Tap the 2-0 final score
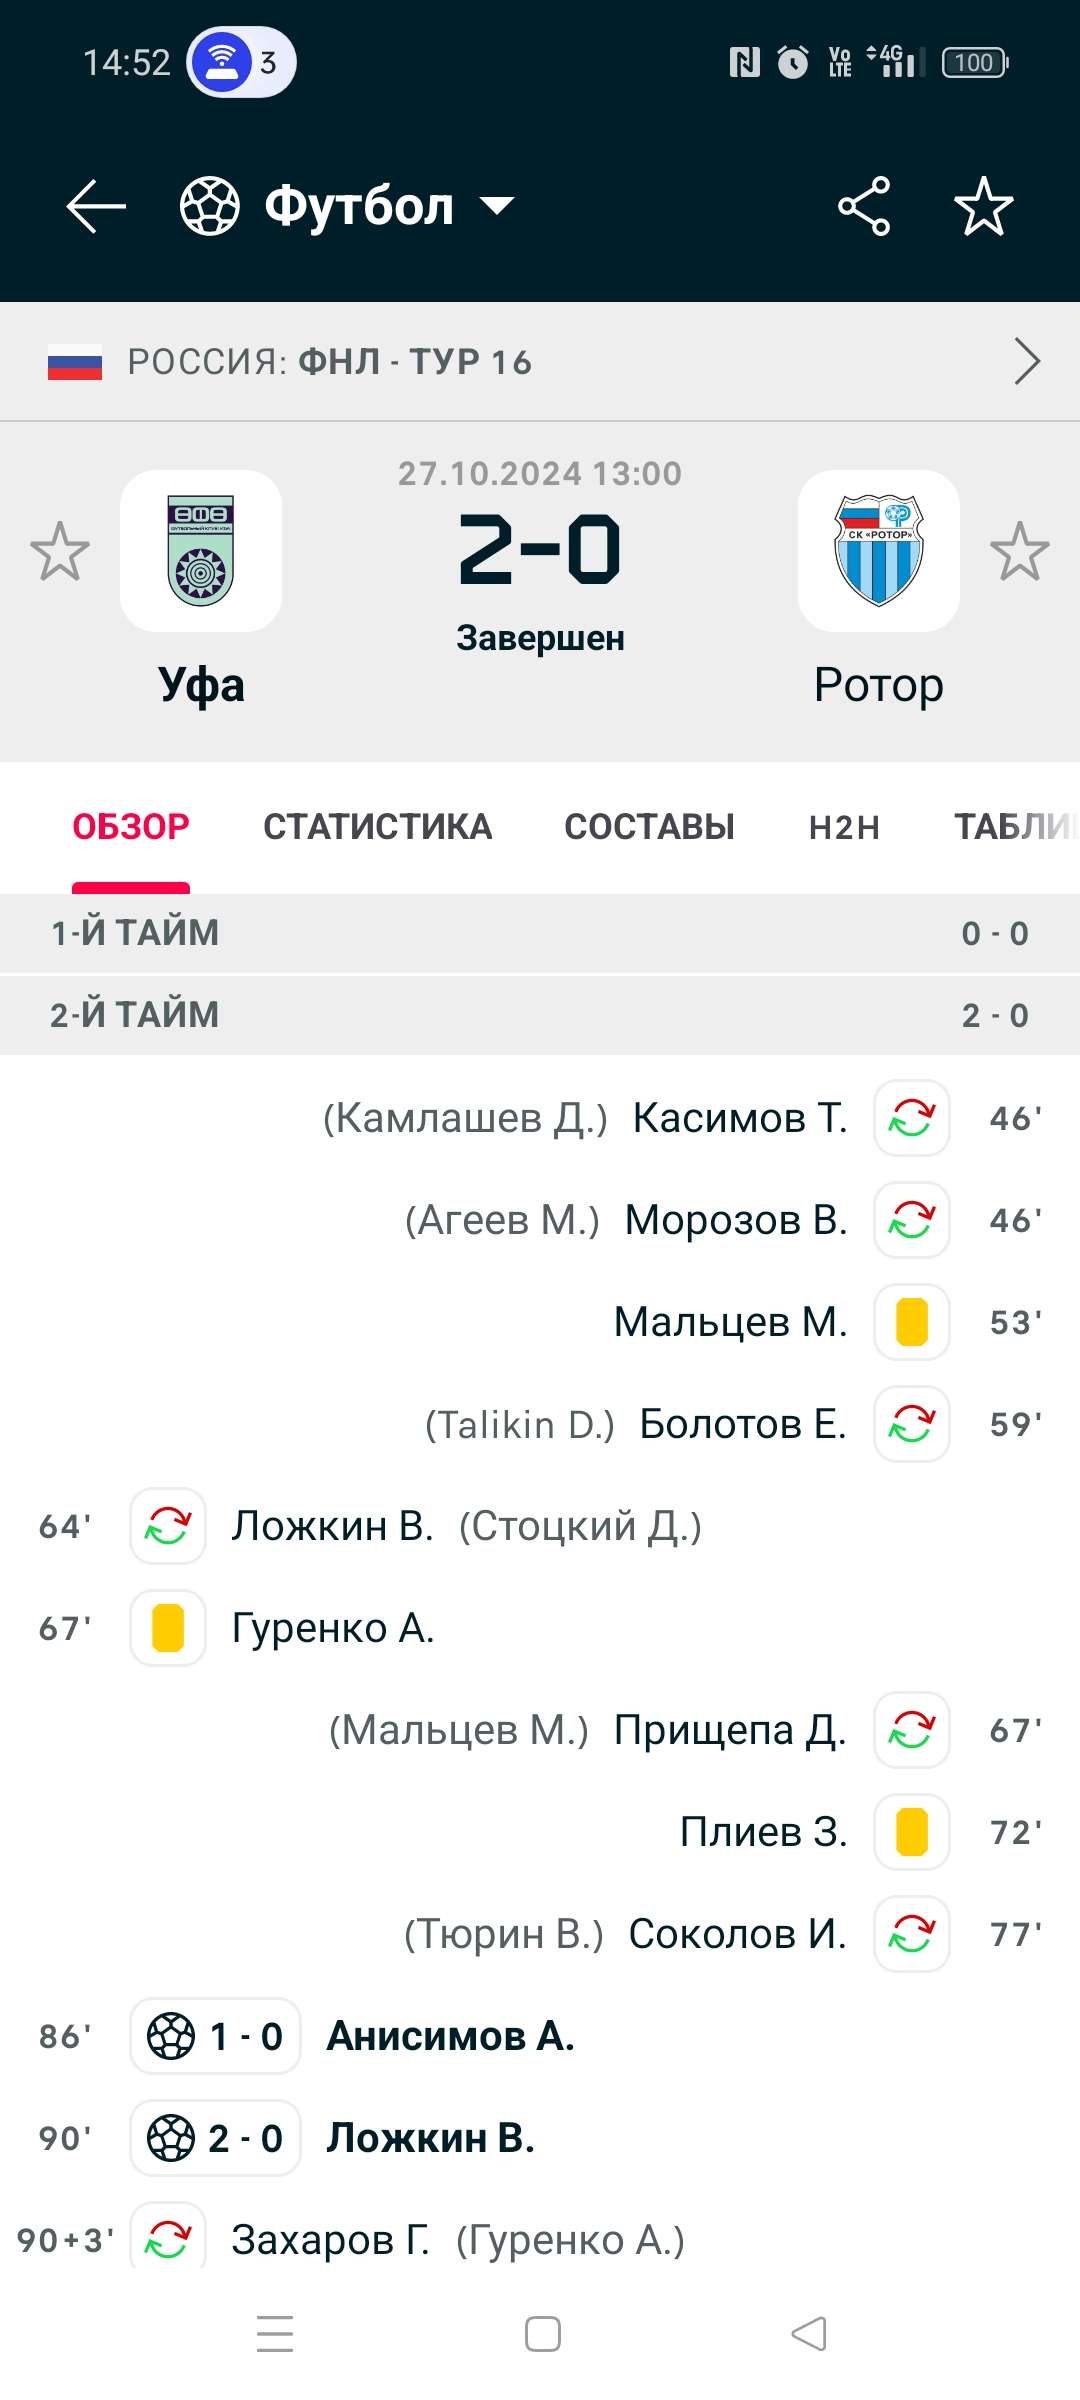1080x2400 pixels. pos(540,550)
